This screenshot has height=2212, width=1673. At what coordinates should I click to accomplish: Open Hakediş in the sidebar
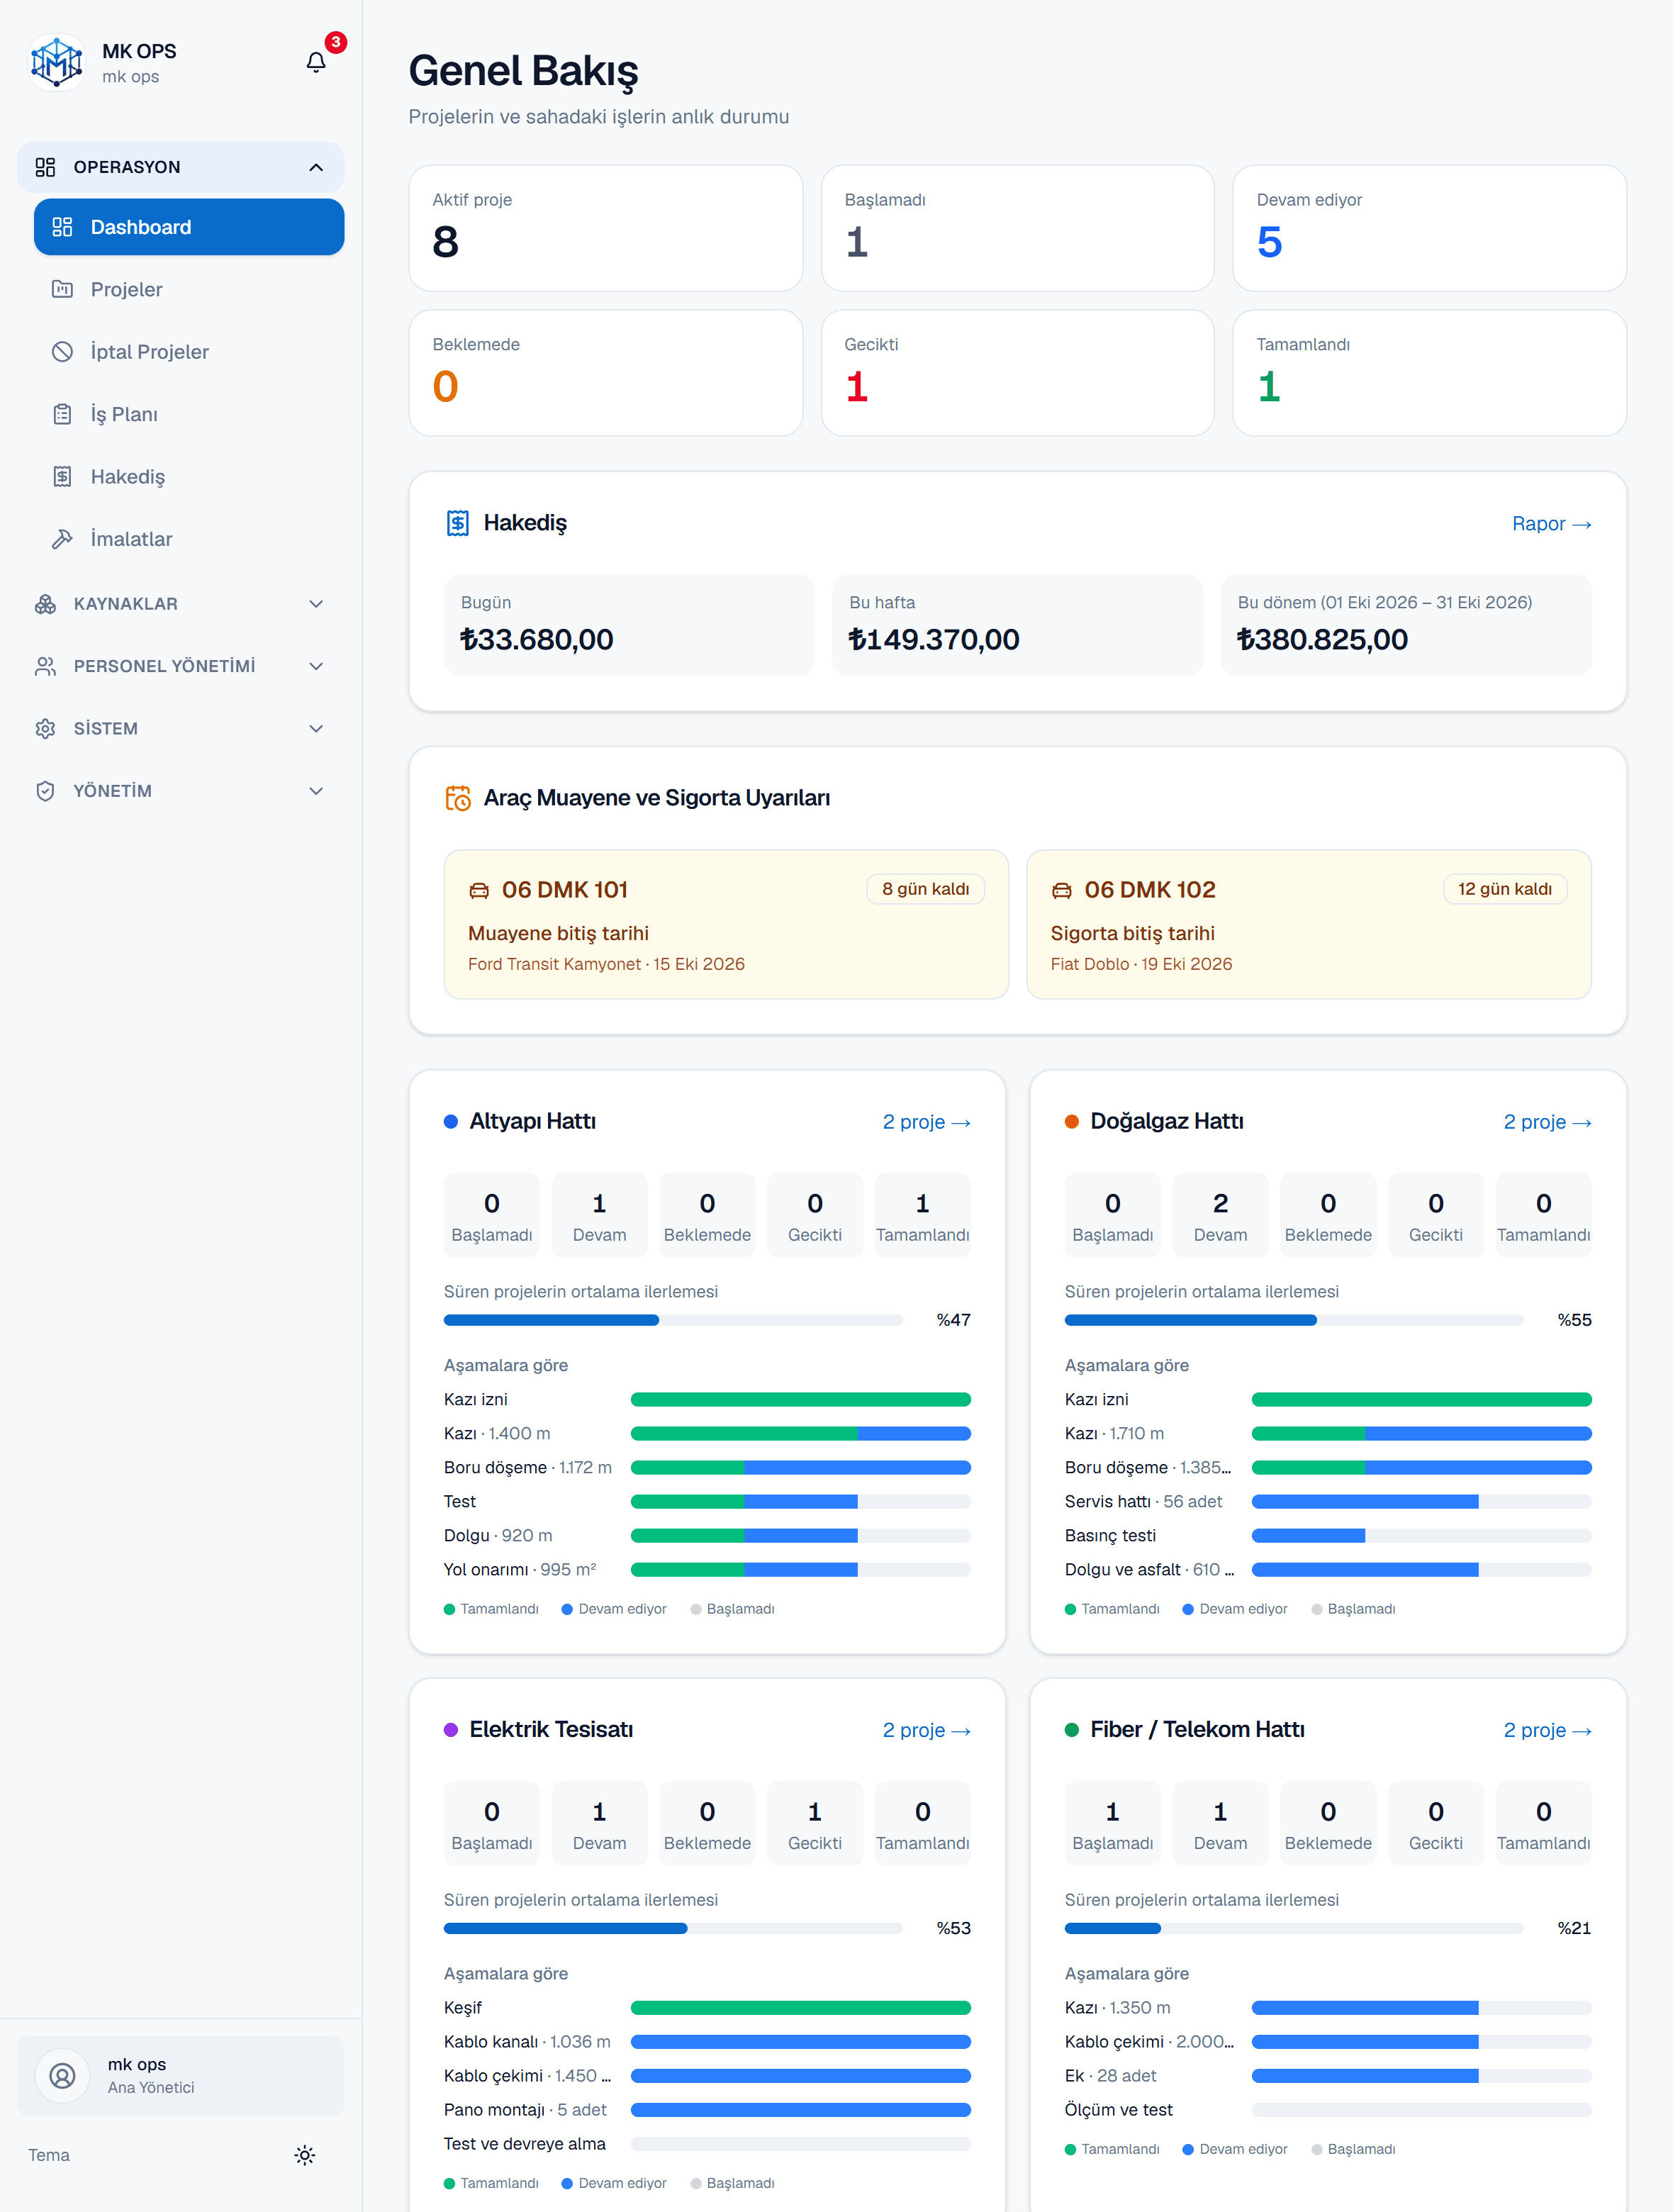[x=189, y=477]
